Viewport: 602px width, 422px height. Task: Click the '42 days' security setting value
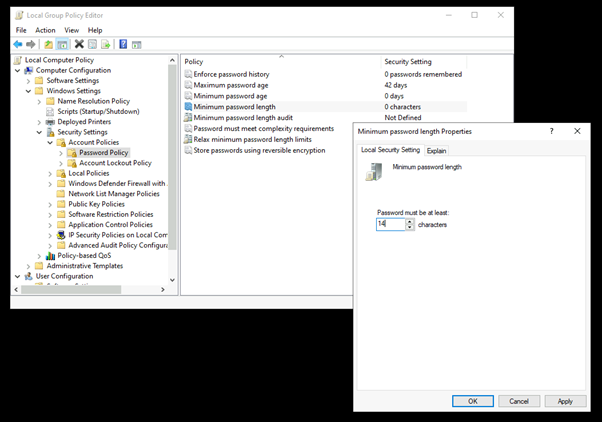tap(396, 85)
